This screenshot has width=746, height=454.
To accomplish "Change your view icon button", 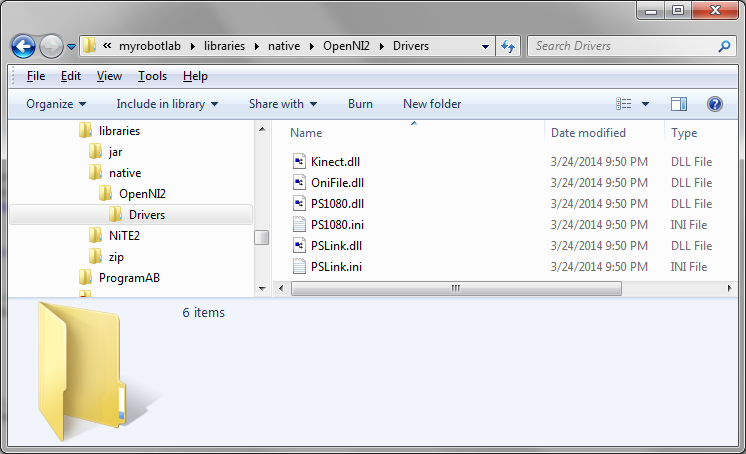I will (623, 104).
